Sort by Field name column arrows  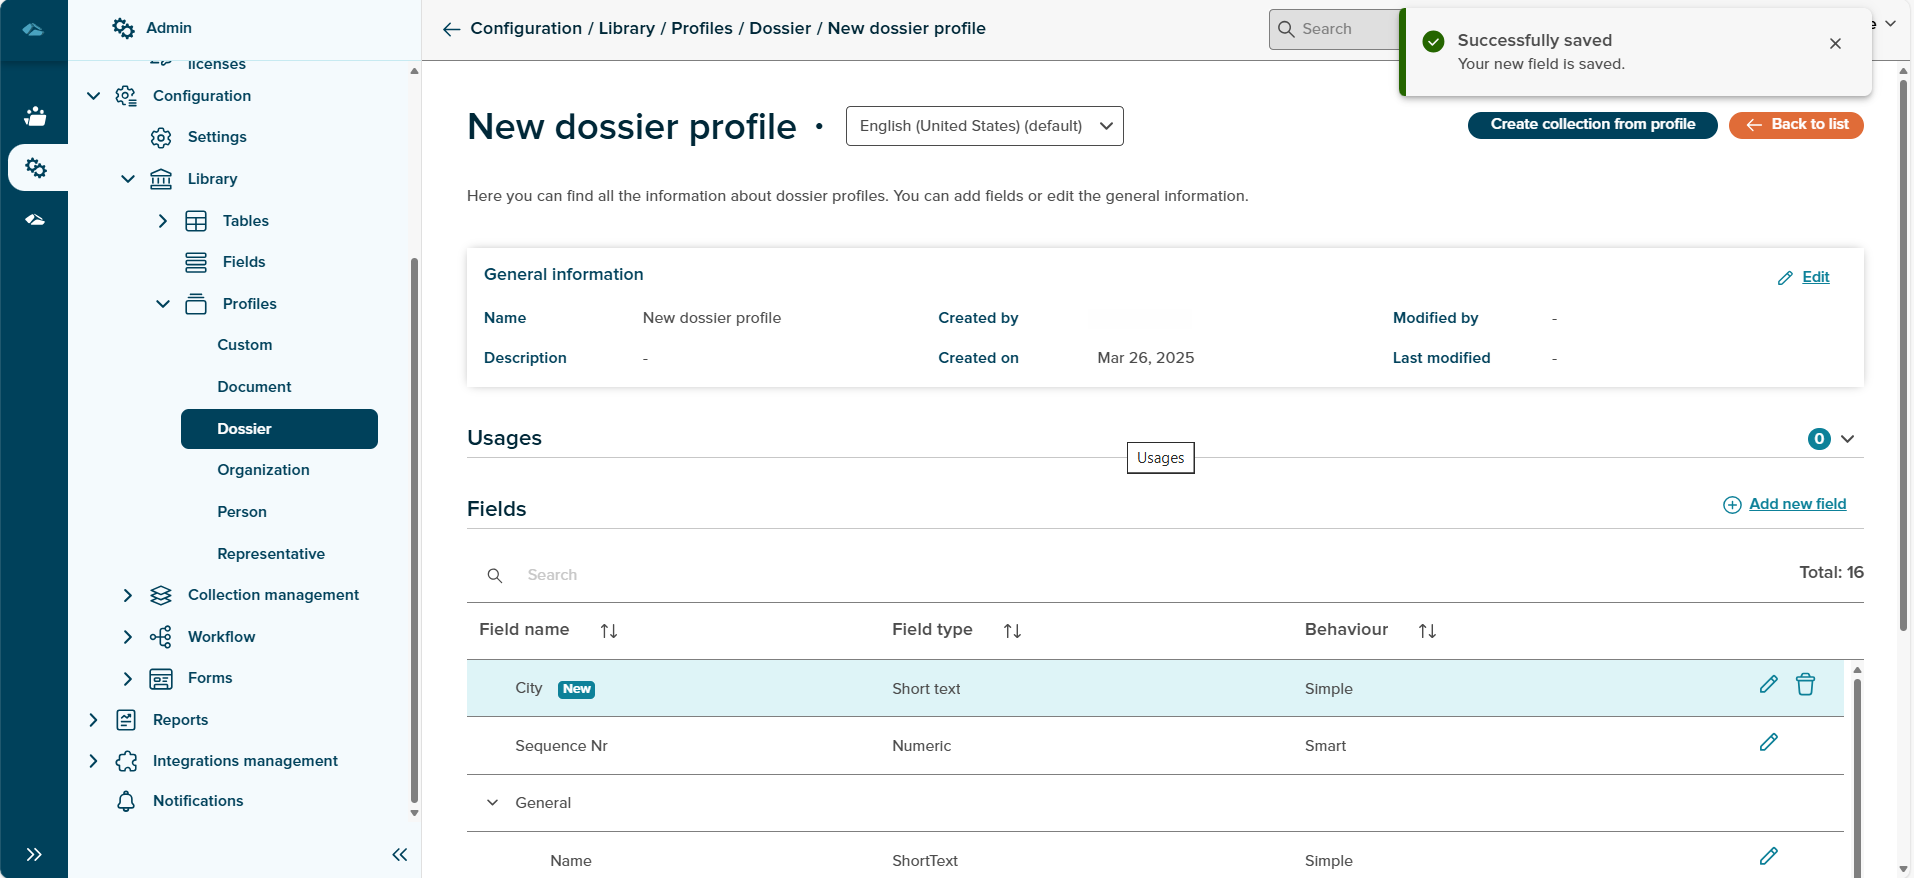tap(609, 631)
